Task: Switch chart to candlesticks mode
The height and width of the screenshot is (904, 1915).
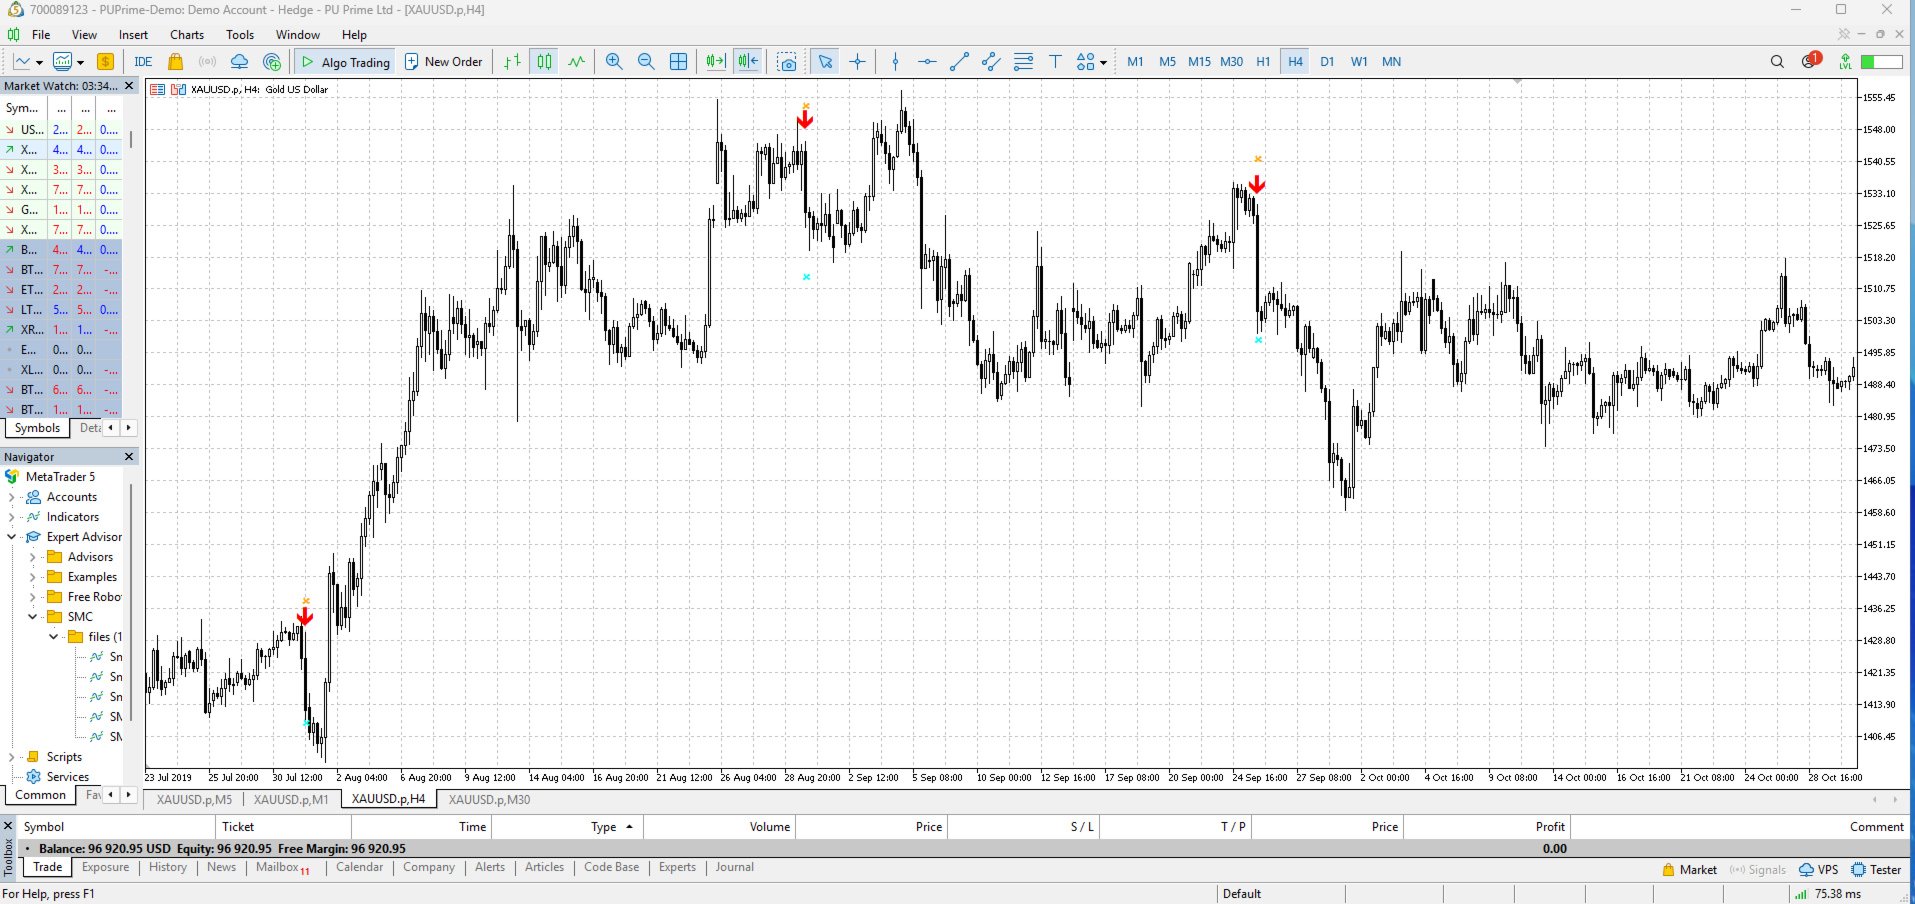Action: pyautogui.click(x=544, y=62)
